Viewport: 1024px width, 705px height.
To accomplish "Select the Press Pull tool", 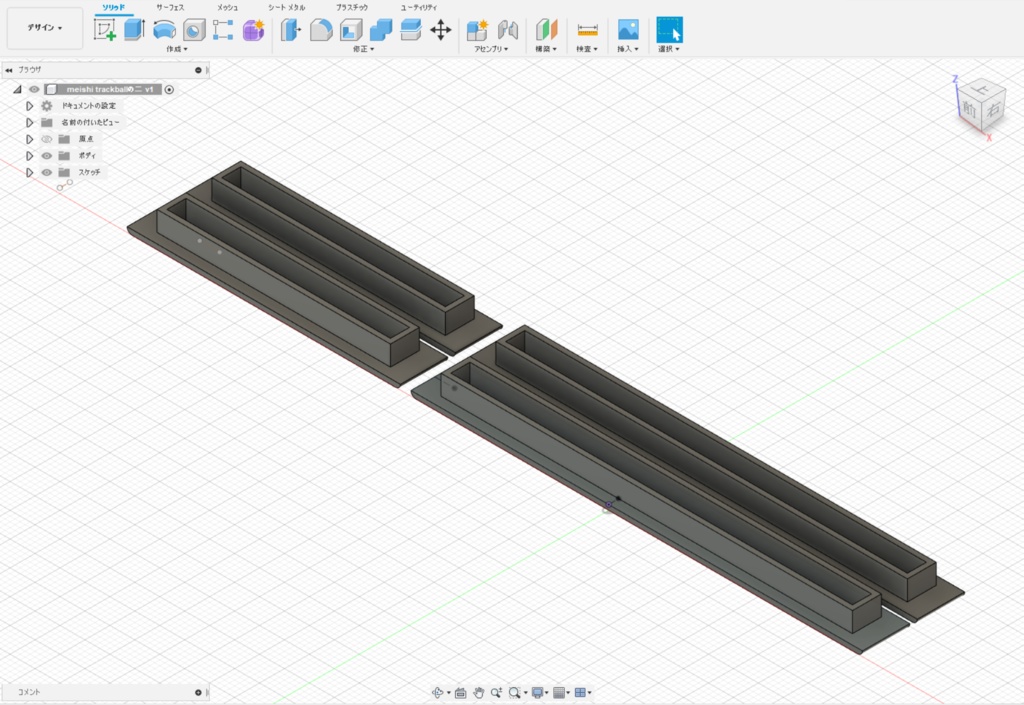I will (291, 29).
